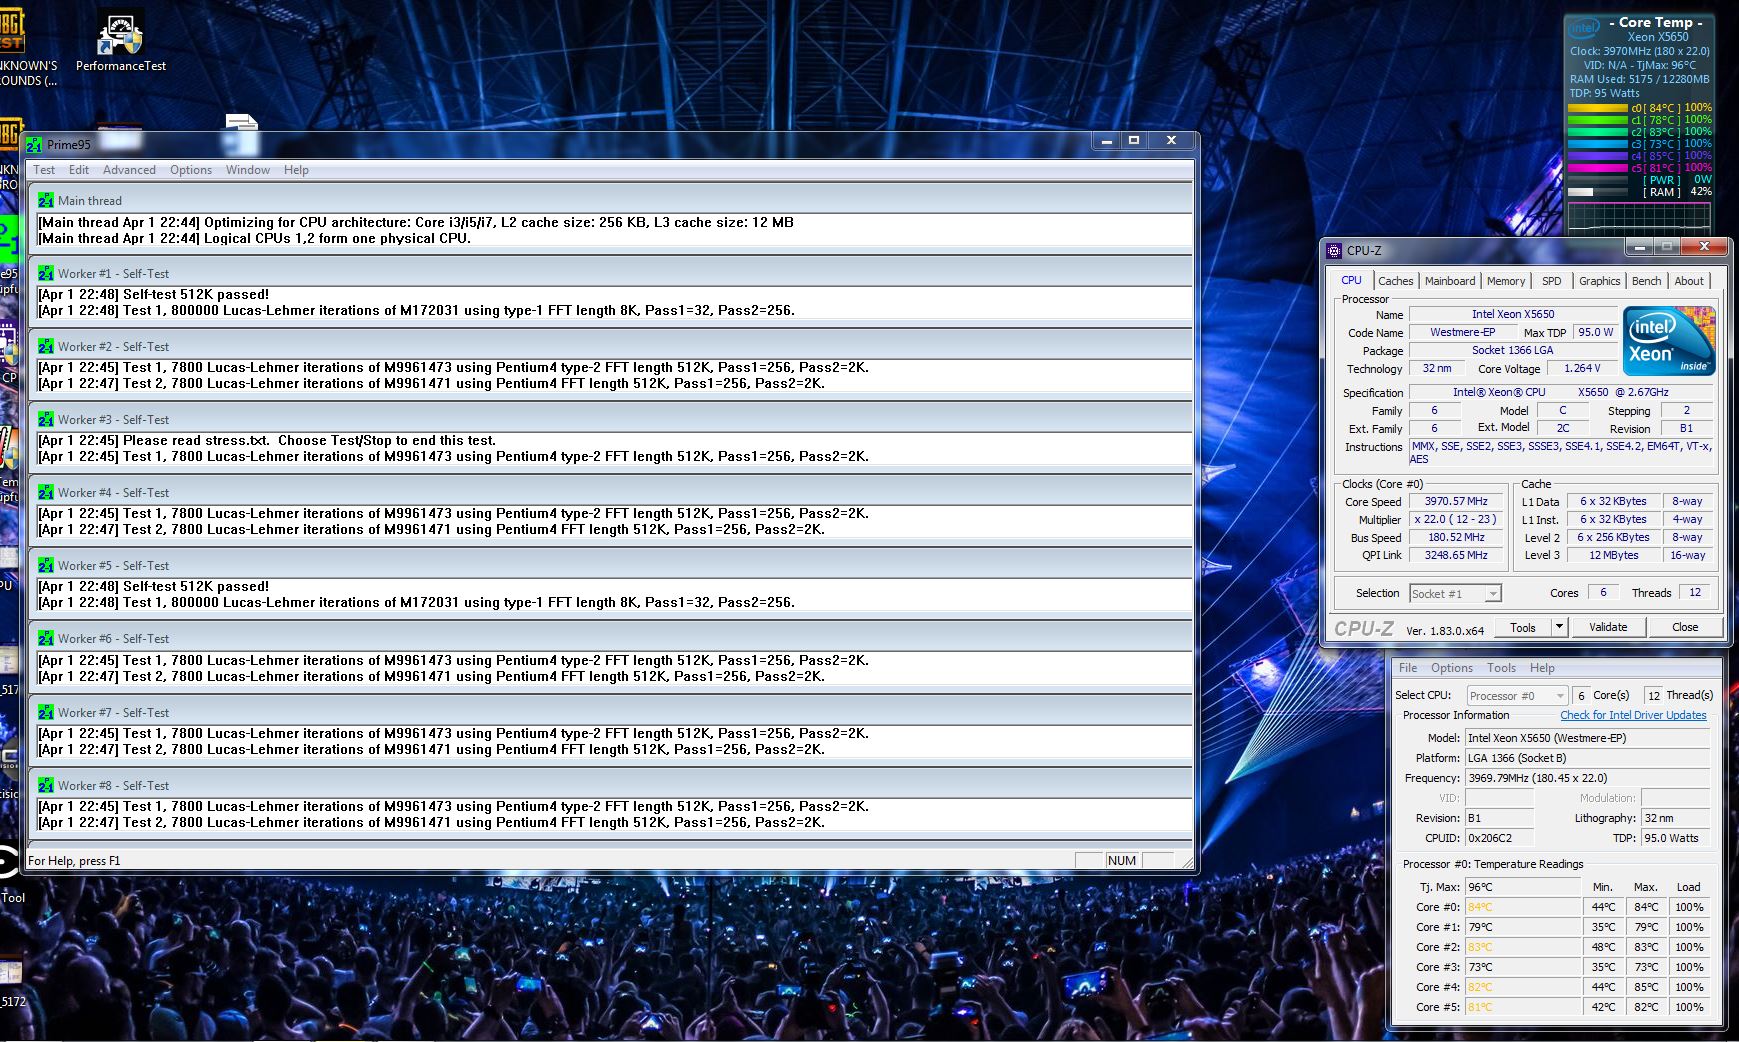Image resolution: width=1739 pixels, height=1042 pixels.
Task: Click the Worker #7 Self-Test icon
Action: [x=46, y=712]
